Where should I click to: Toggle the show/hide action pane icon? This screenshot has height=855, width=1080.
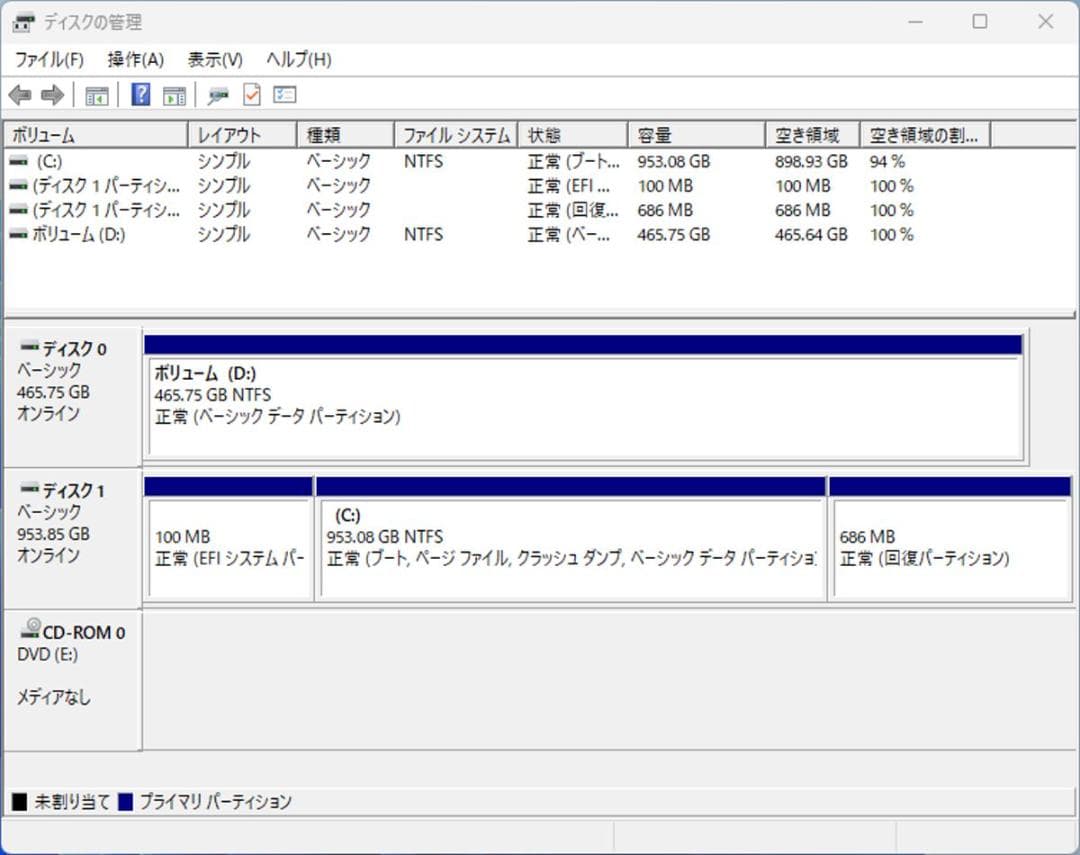[x=176, y=94]
